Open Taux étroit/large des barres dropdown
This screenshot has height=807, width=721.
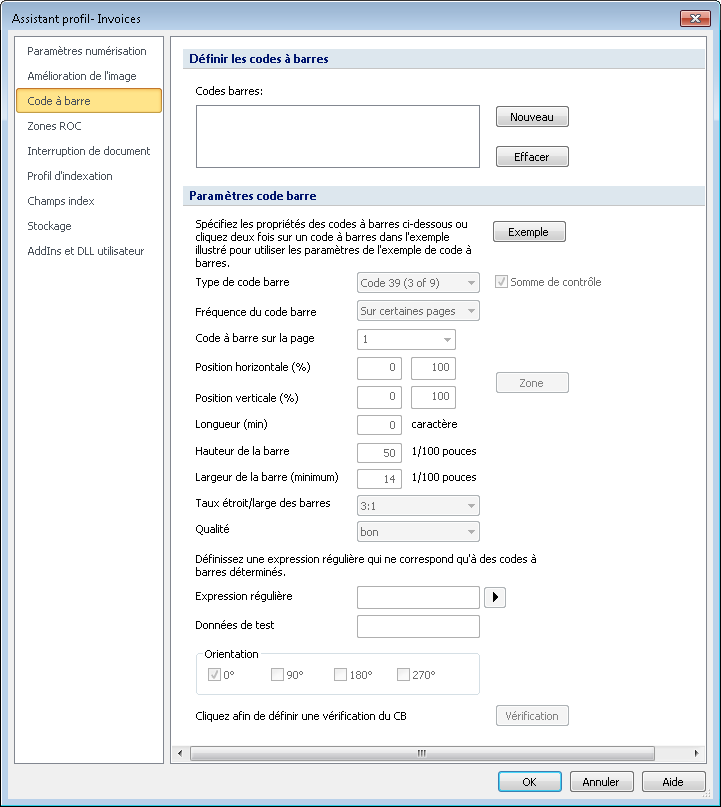pos(418,506)
